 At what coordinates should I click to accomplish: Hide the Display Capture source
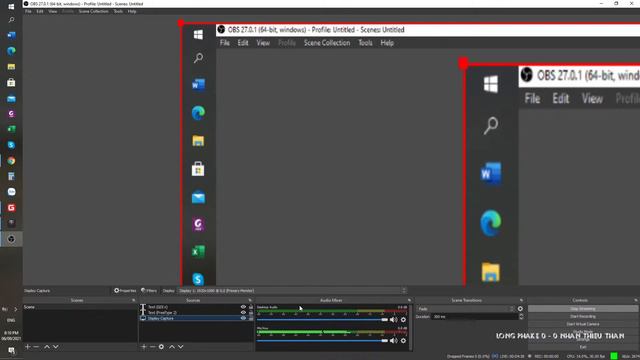(x=243, y=318)
